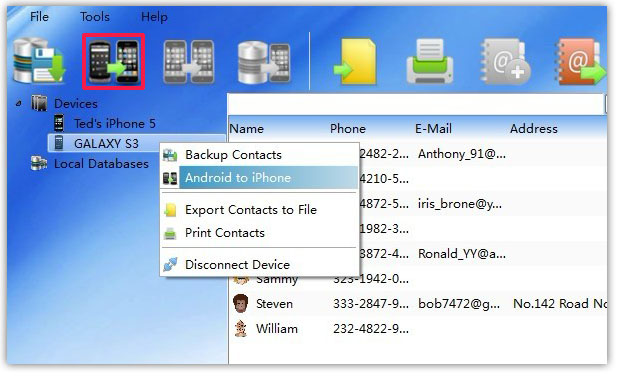Select the William contact row
Viewport: 617px width, 377px height.
(x=418, y=329)
